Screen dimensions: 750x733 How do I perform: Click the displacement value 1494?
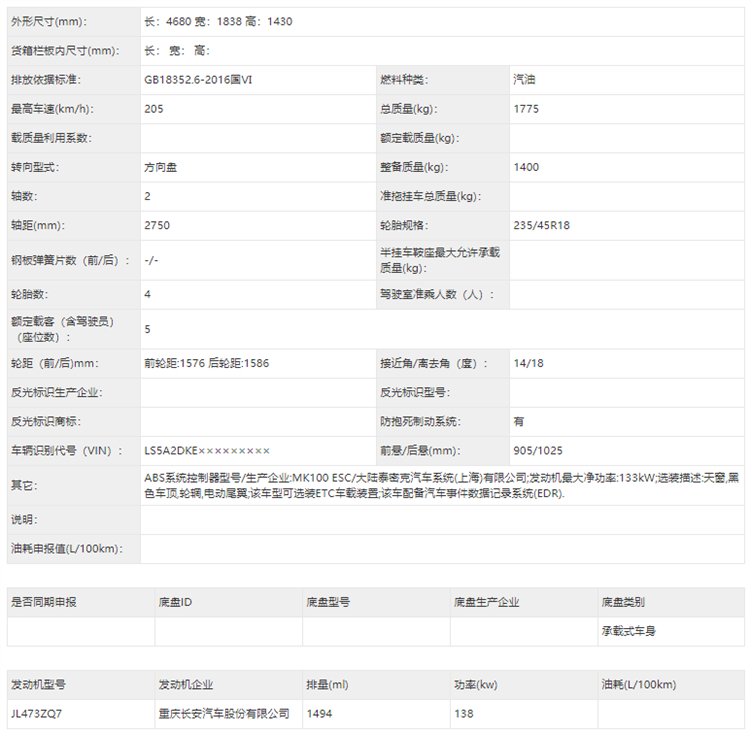[x=319, y=714]
